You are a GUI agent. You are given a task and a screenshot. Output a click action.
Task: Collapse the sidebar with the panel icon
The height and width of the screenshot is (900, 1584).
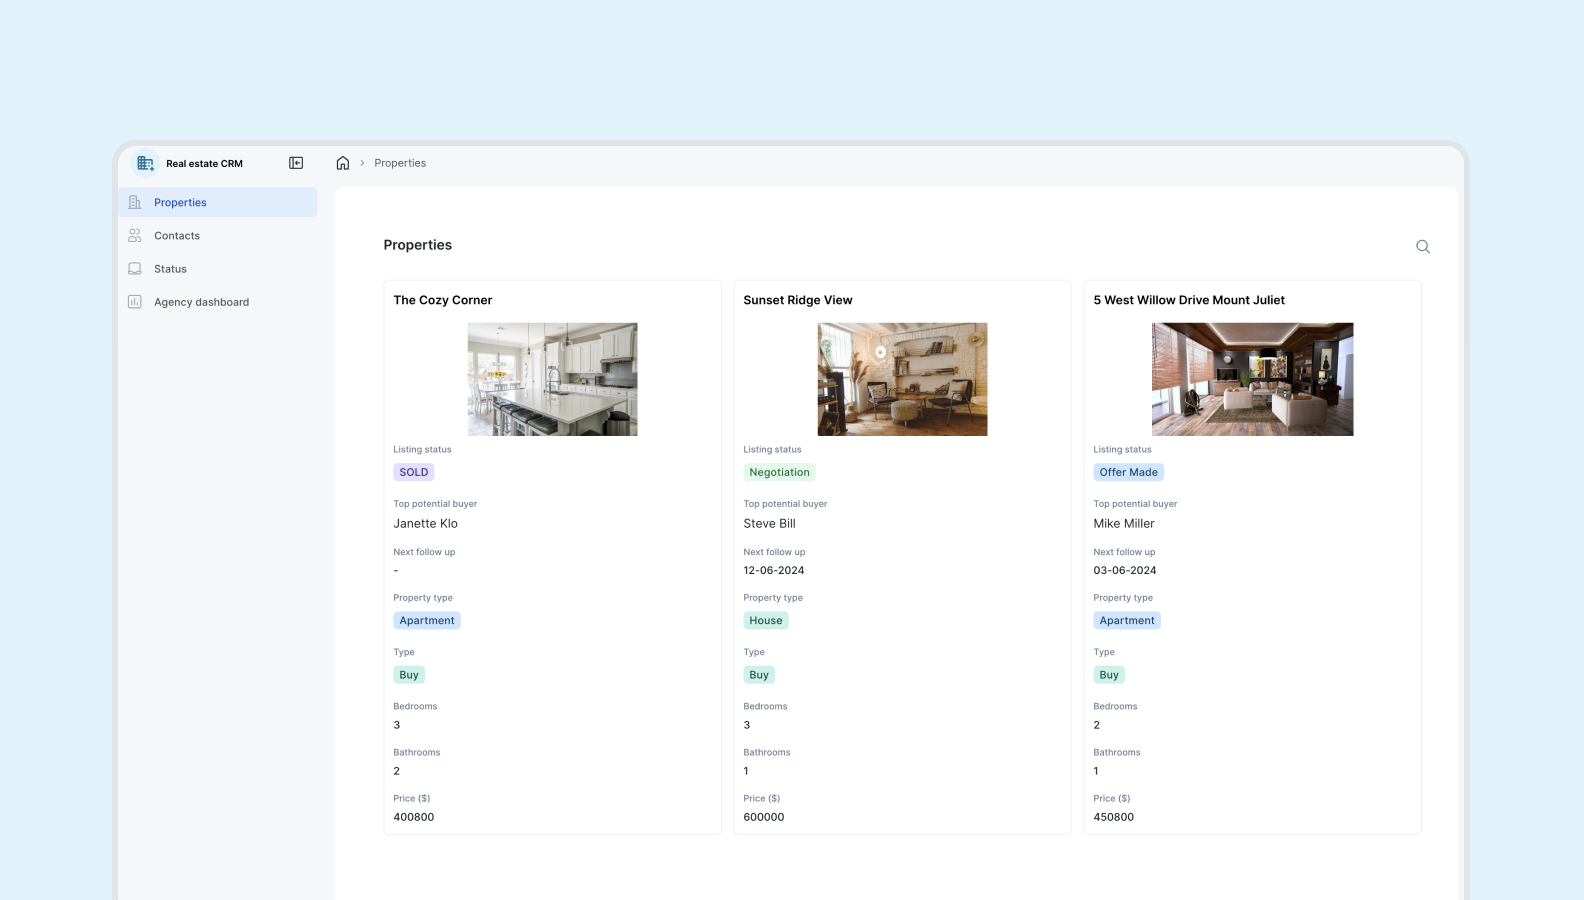(296, 163)
